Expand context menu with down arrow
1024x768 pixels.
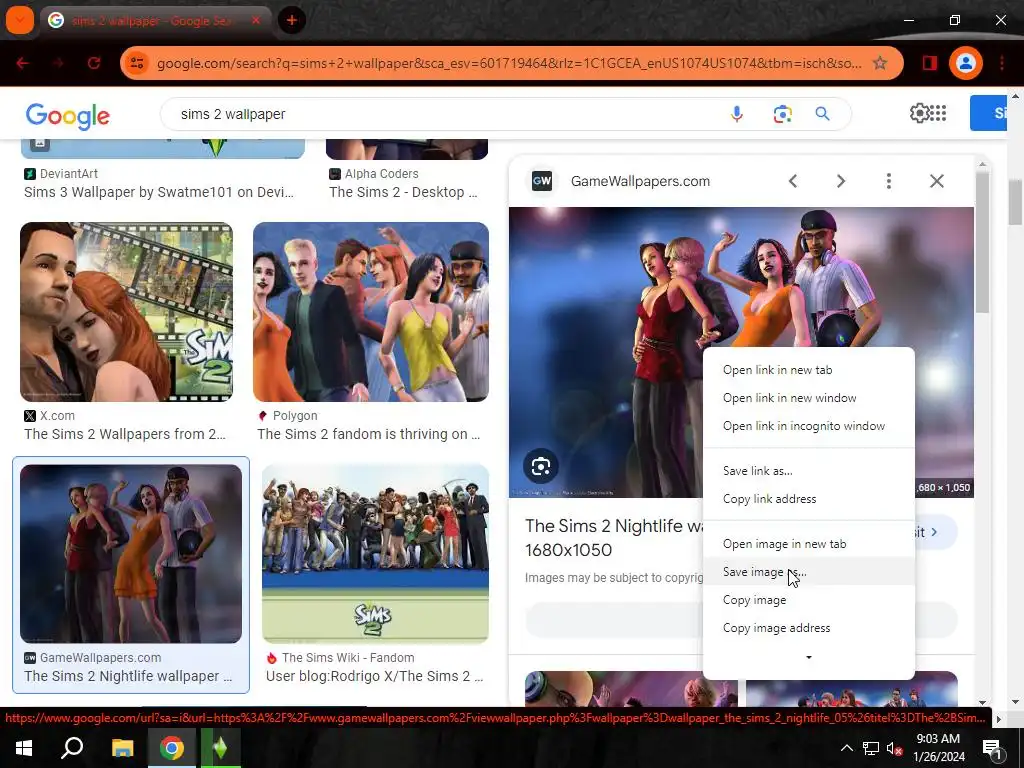(x=808, y=657)
